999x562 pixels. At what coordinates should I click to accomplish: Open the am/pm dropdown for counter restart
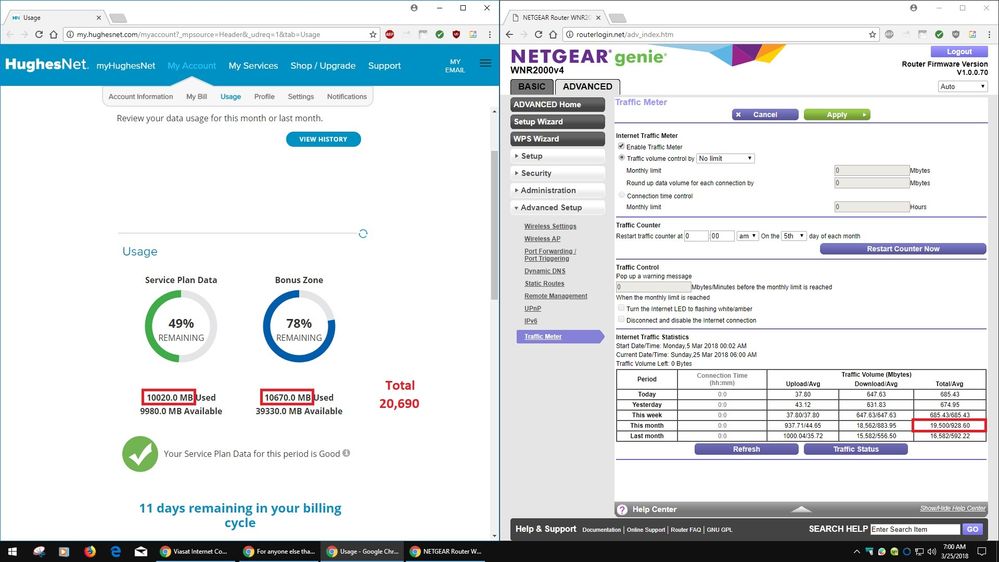pos(747,235)
